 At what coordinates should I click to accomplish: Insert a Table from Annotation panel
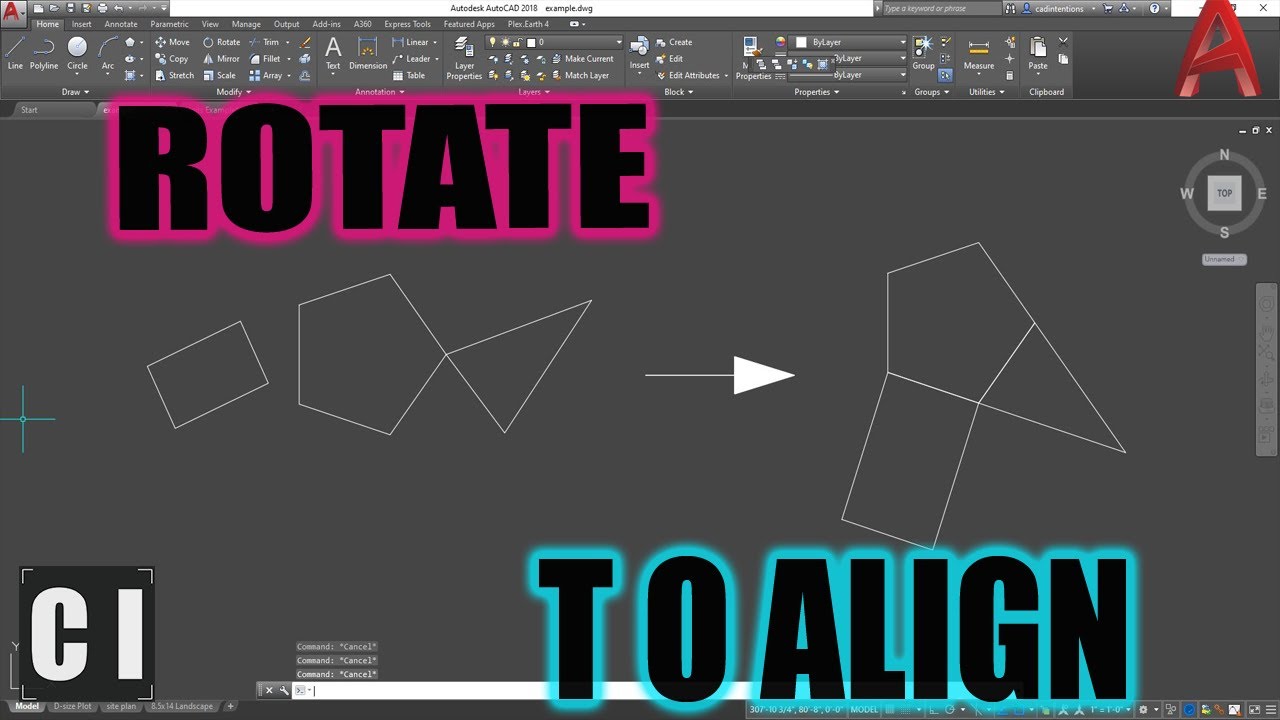(x=409, y=75)
